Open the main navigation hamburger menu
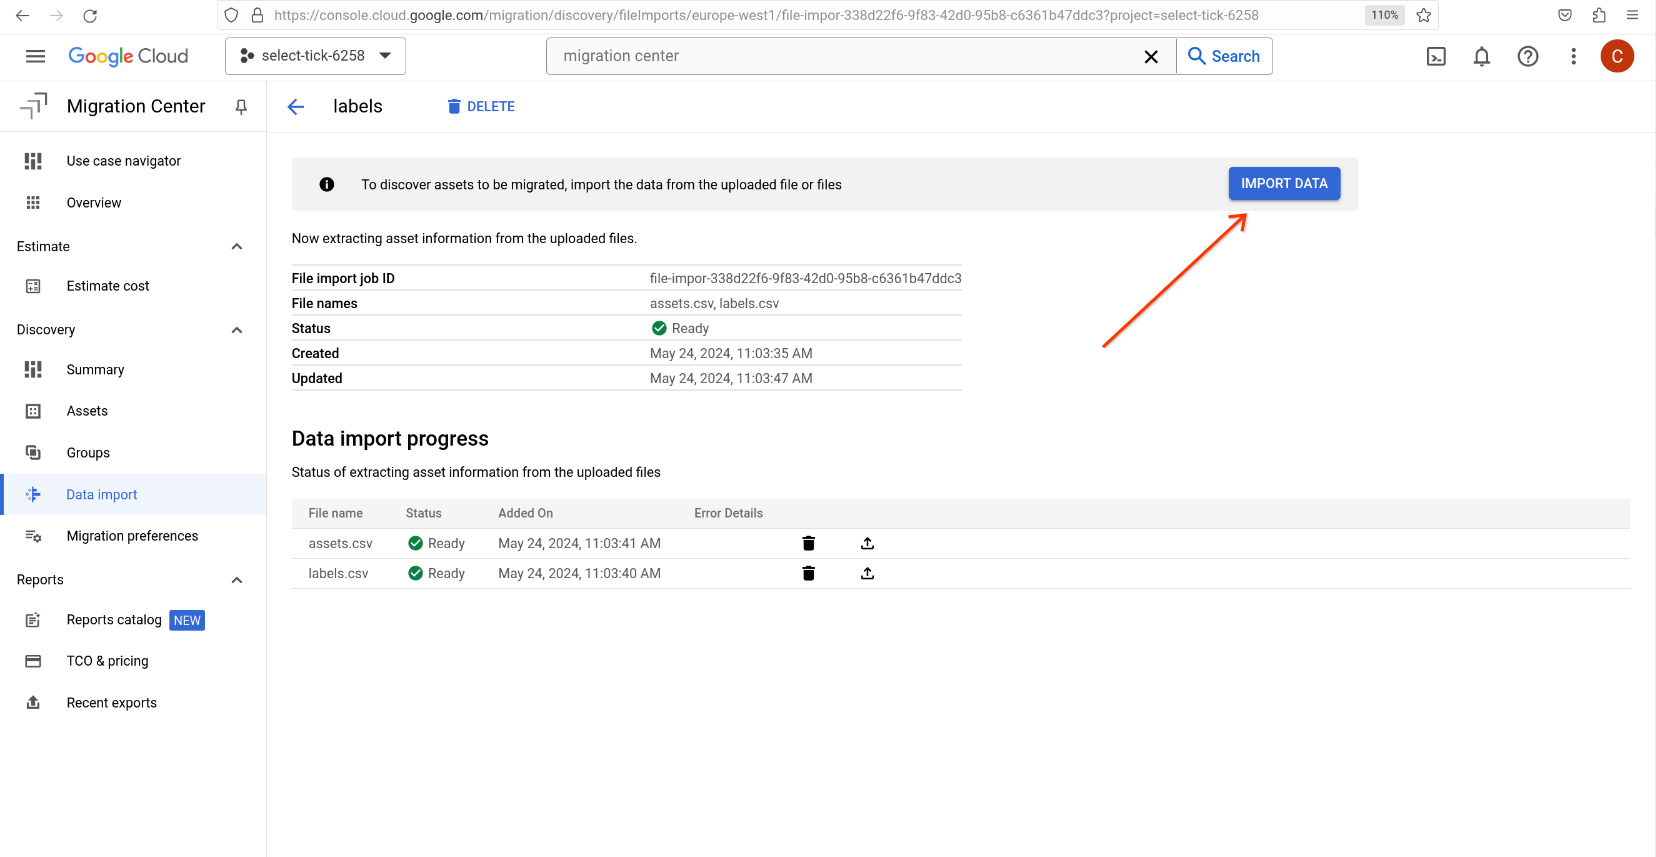 pos(35,56)
